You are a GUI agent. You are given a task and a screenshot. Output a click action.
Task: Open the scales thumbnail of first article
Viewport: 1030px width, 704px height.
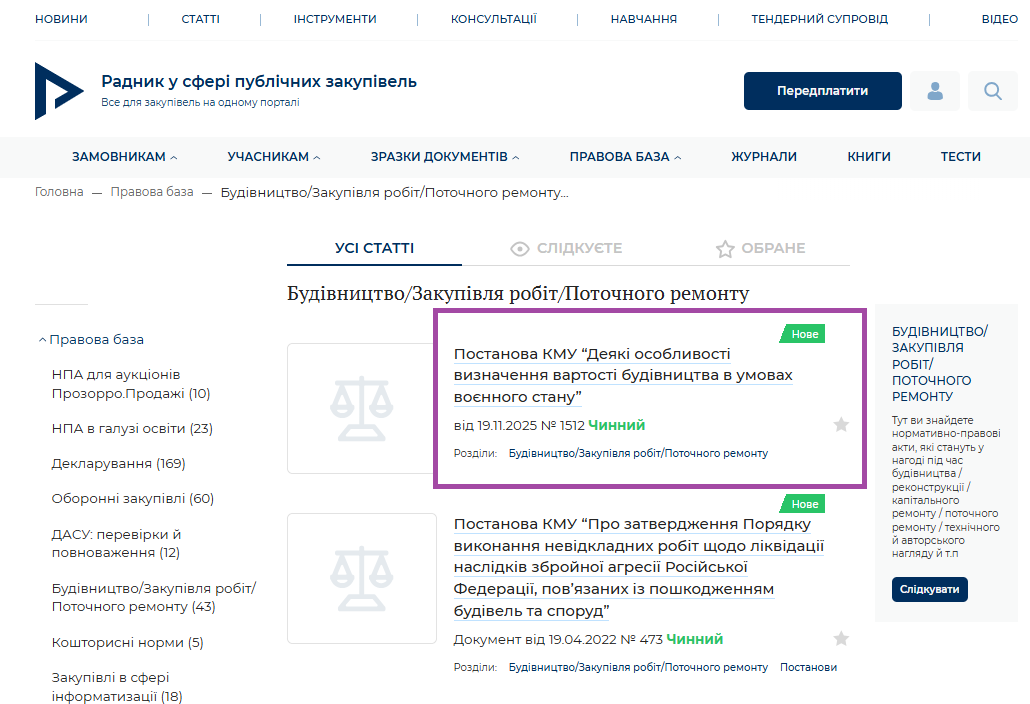click(361, 408)
